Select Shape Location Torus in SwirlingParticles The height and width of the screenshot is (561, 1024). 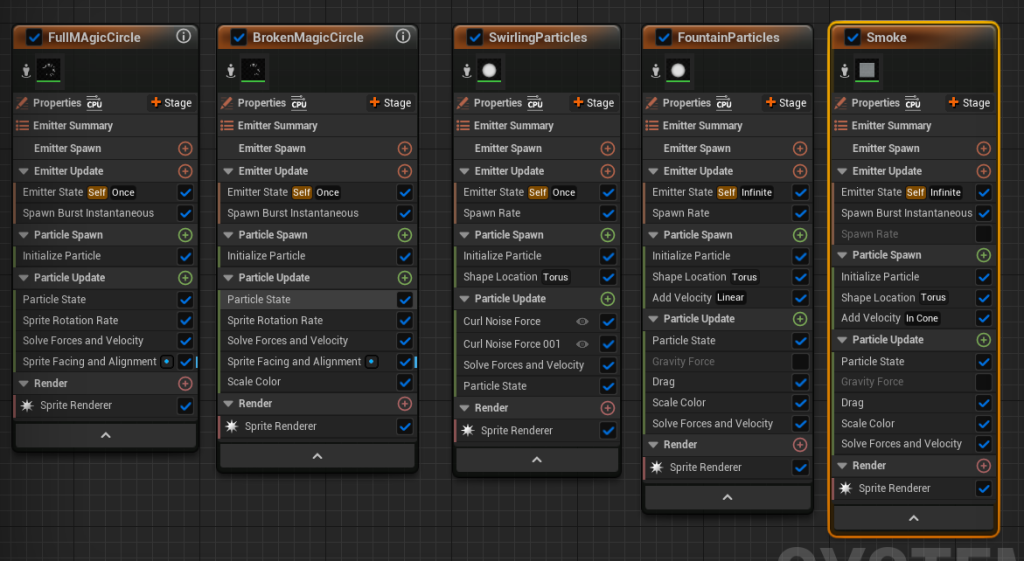516,277
